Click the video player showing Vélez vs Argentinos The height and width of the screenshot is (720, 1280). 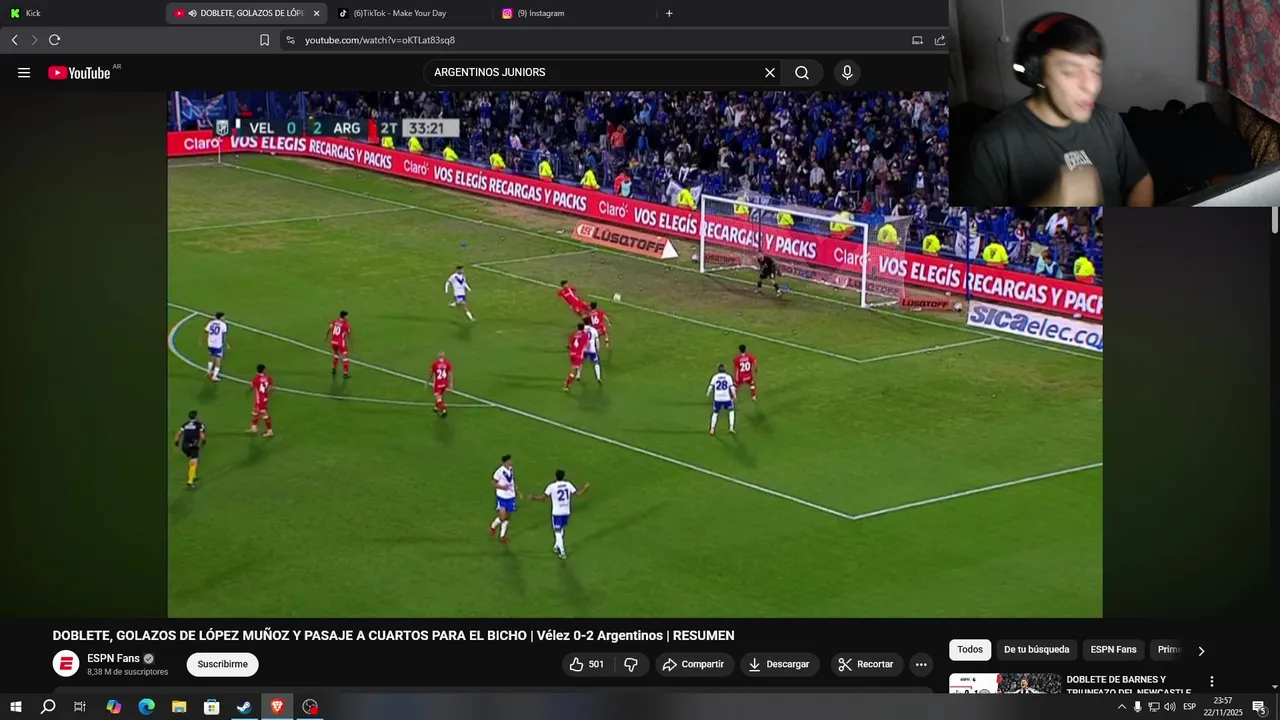[635, 355]
